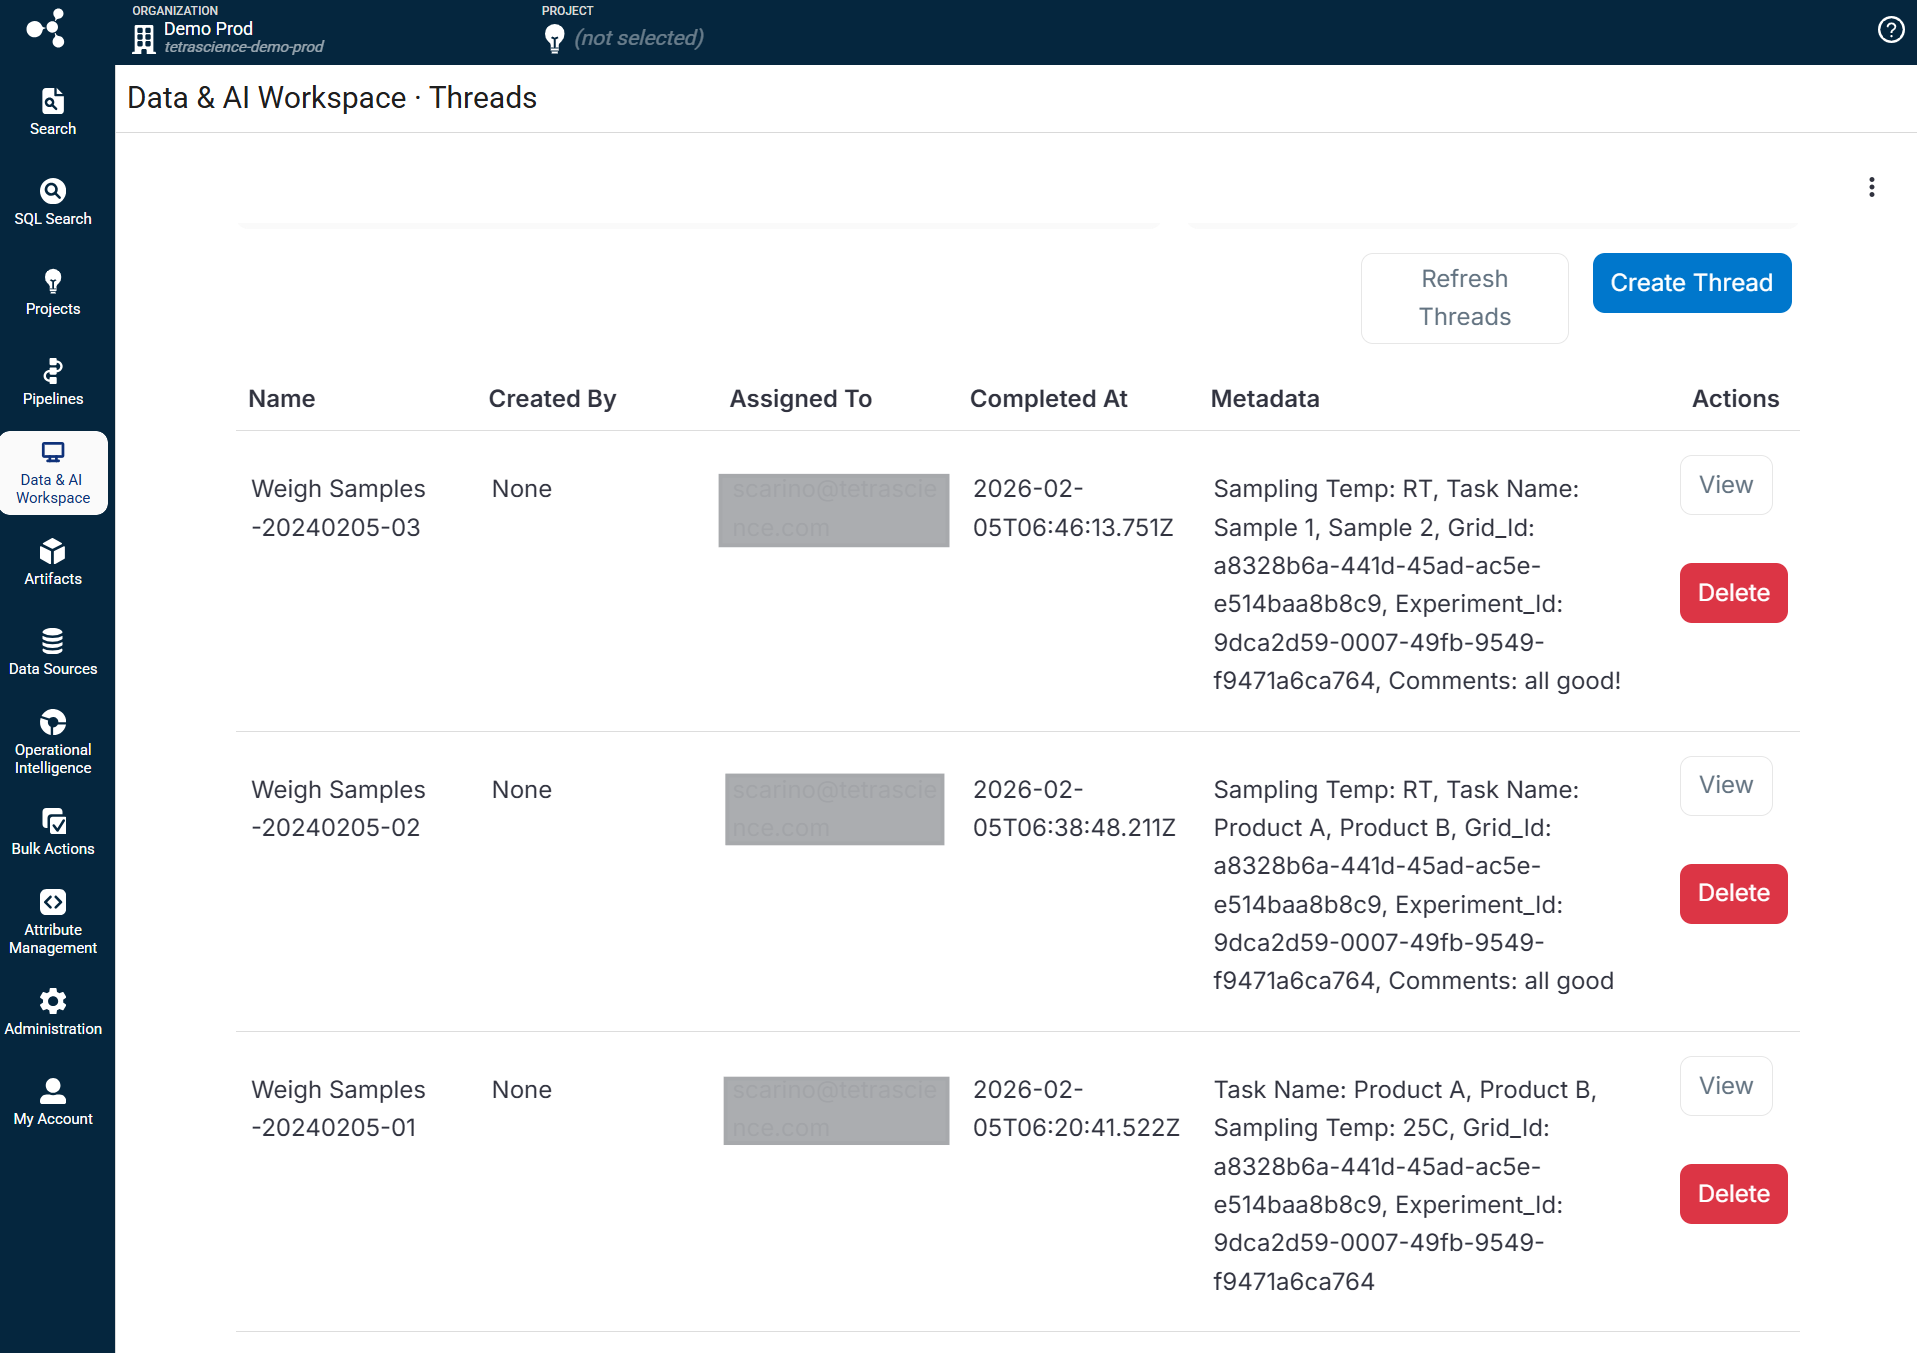Screen dimensions: 1917x1353
Task: Open Data Sources sidebar item
Action: (x=53, y=652)
